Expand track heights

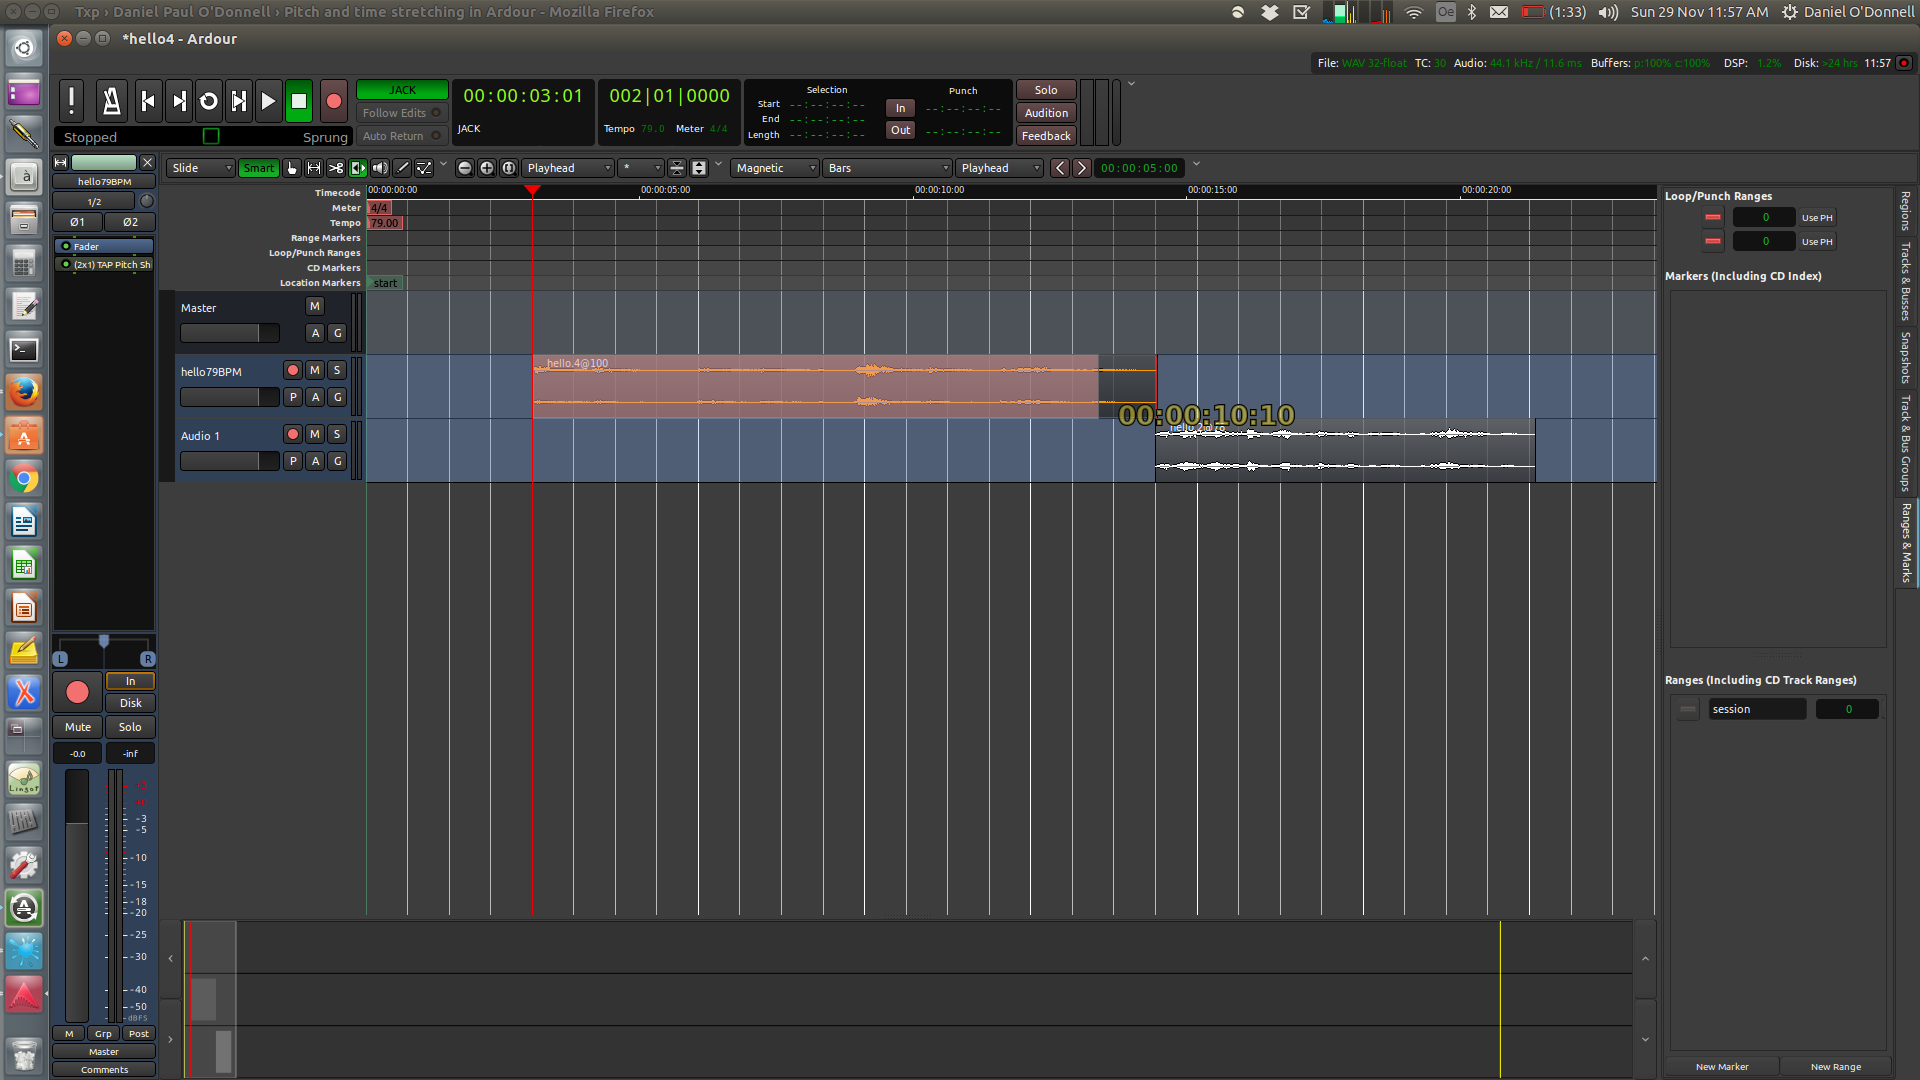tap(699, 168)
